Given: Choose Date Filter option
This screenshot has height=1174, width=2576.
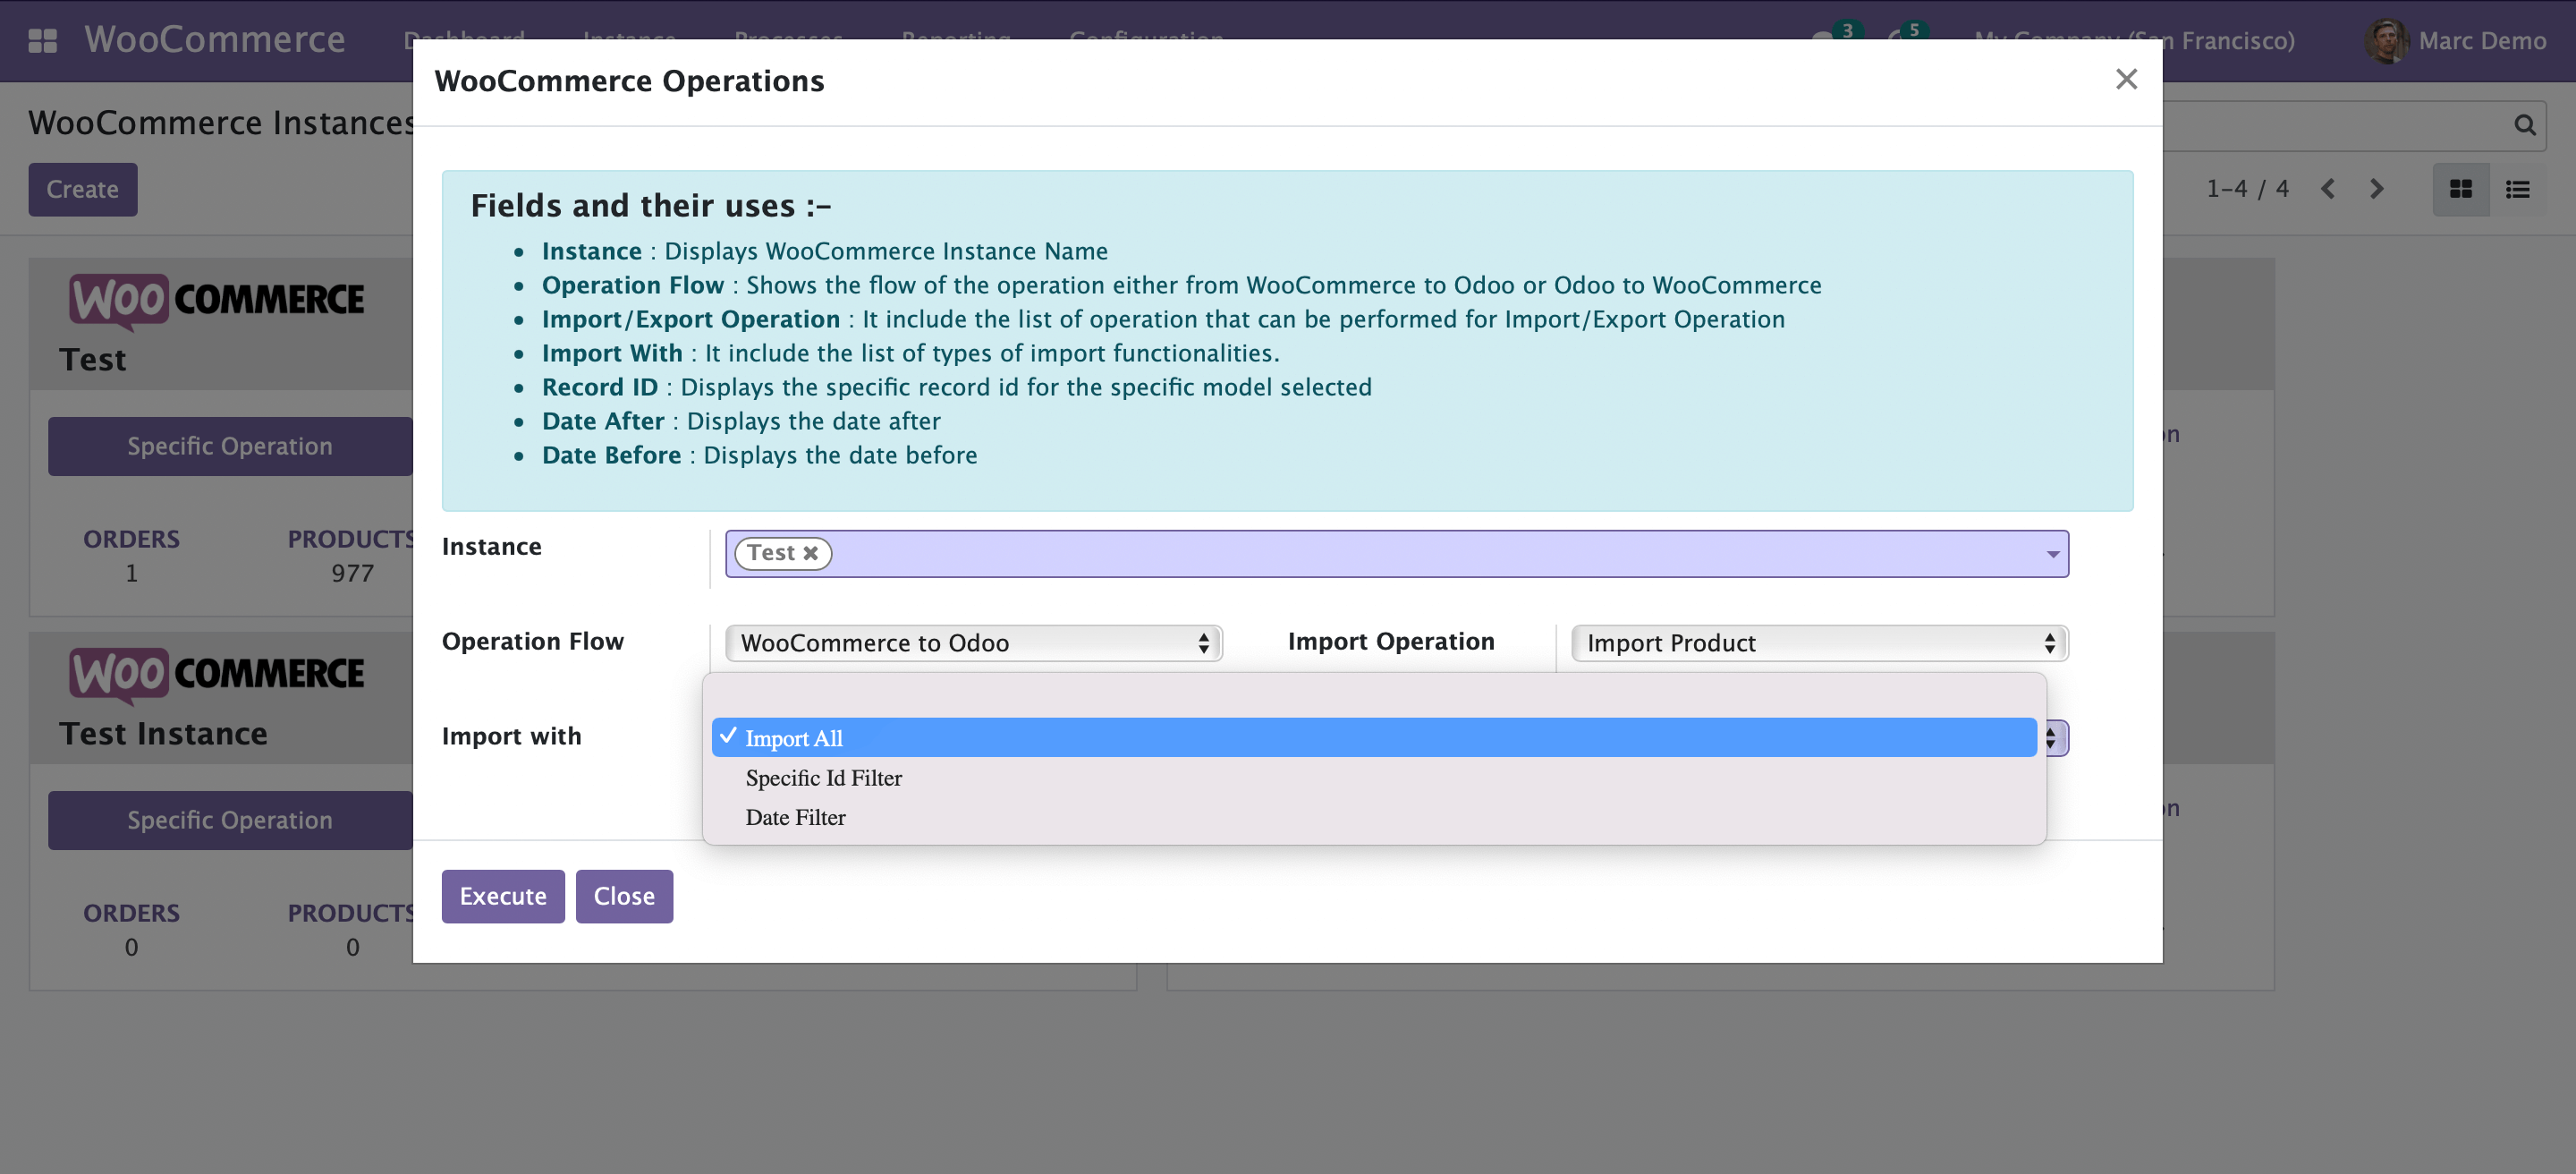Looking at the screenshot, I should coord(795,817).
